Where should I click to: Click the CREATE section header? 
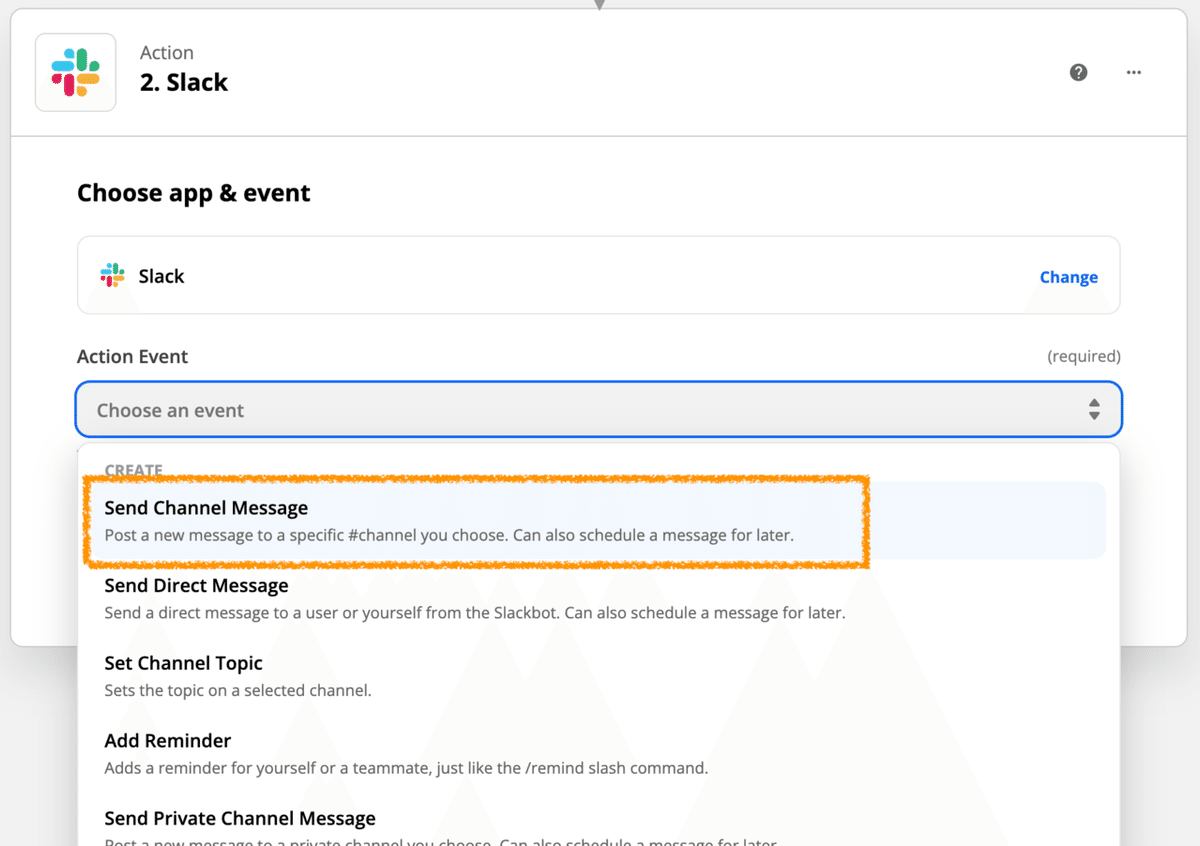click(134, 469)
